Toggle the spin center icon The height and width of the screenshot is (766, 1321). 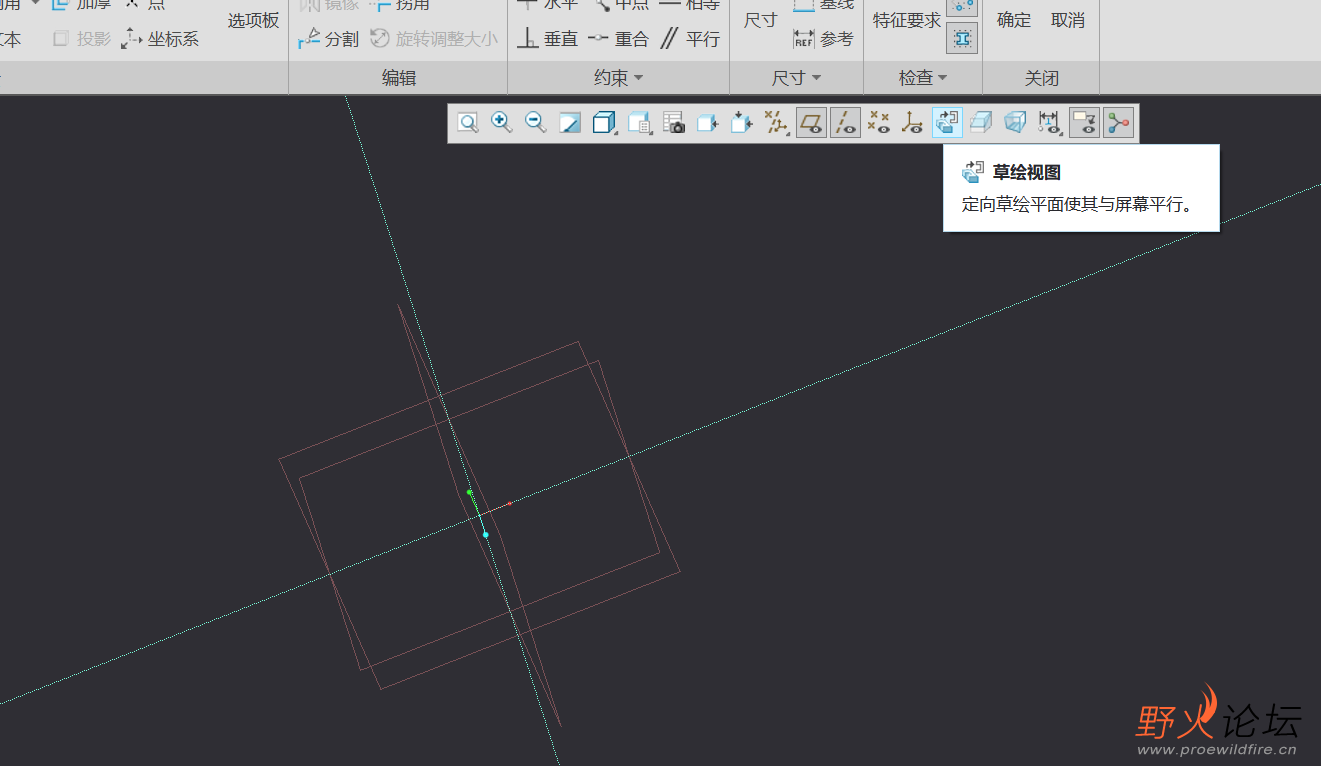[x=1118, y=123]
